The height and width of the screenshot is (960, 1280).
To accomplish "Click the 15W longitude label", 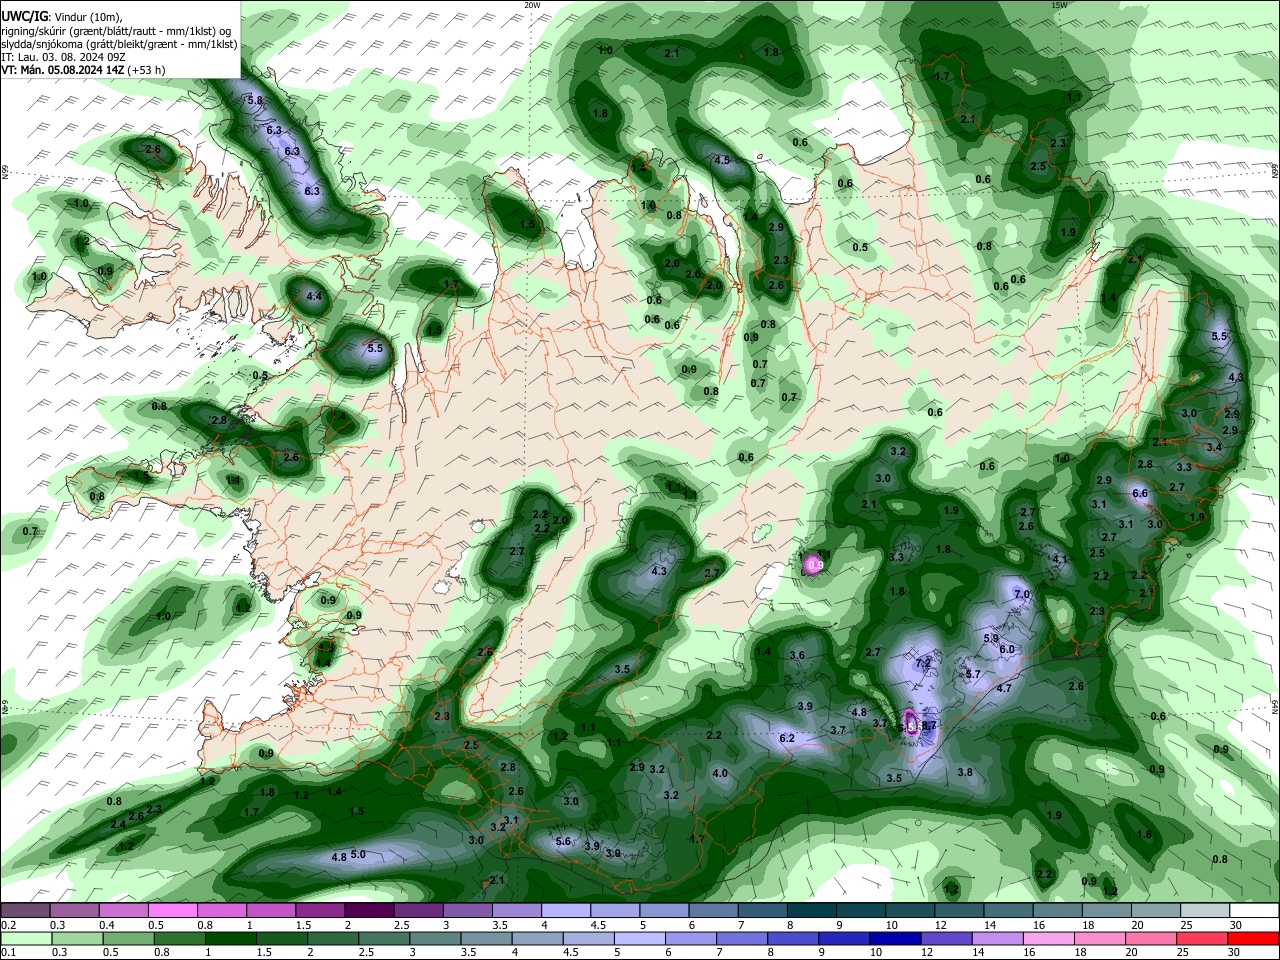I will [1059, 5].
